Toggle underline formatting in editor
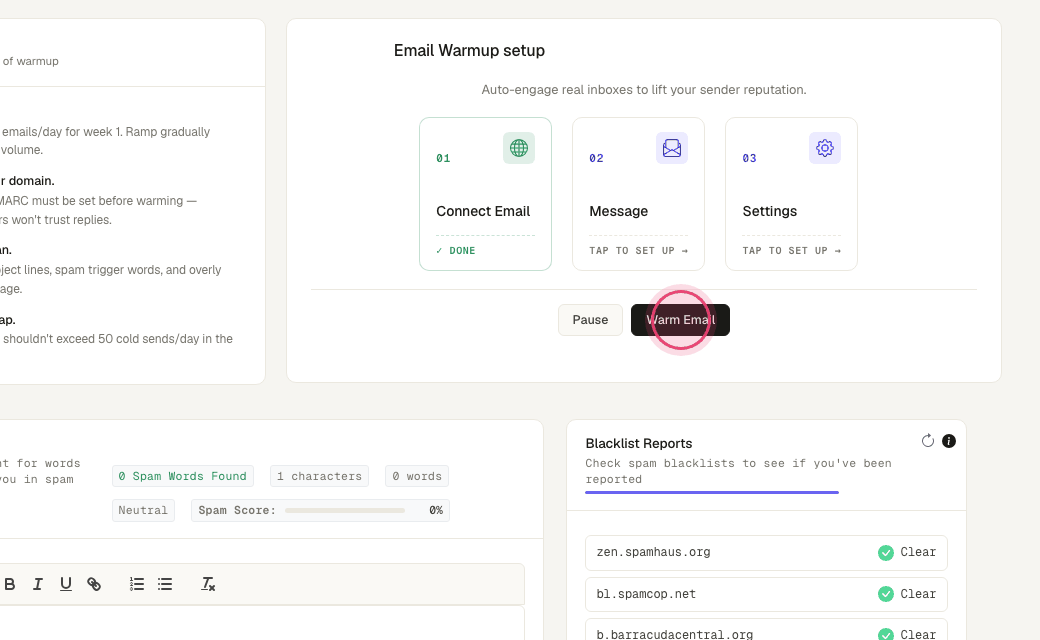Viewport: 1040px width, 640px height. pos(66,584)
